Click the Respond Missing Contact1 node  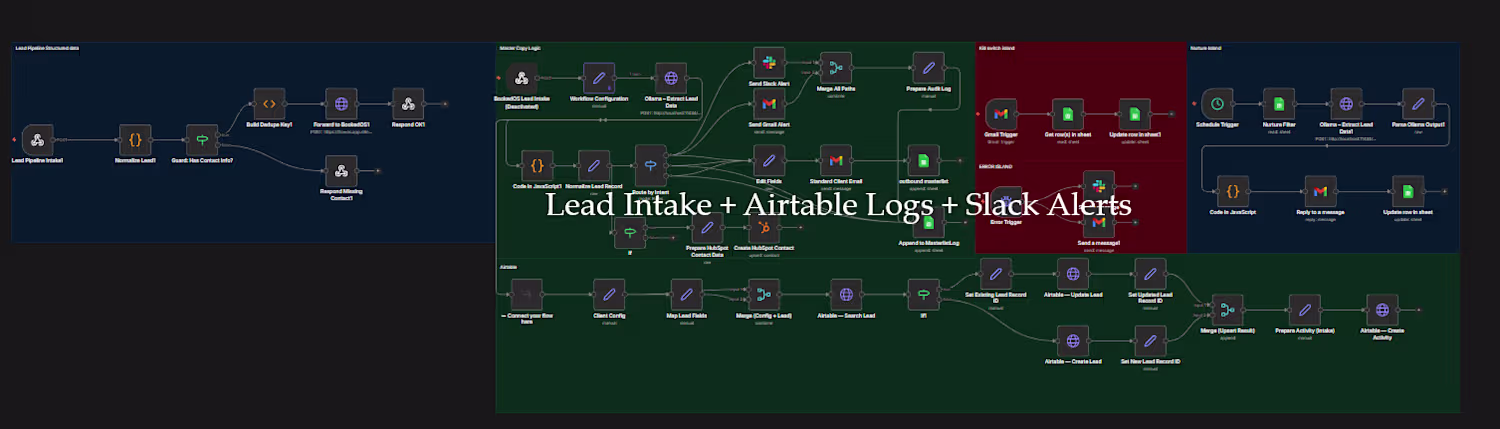(341, 170)
